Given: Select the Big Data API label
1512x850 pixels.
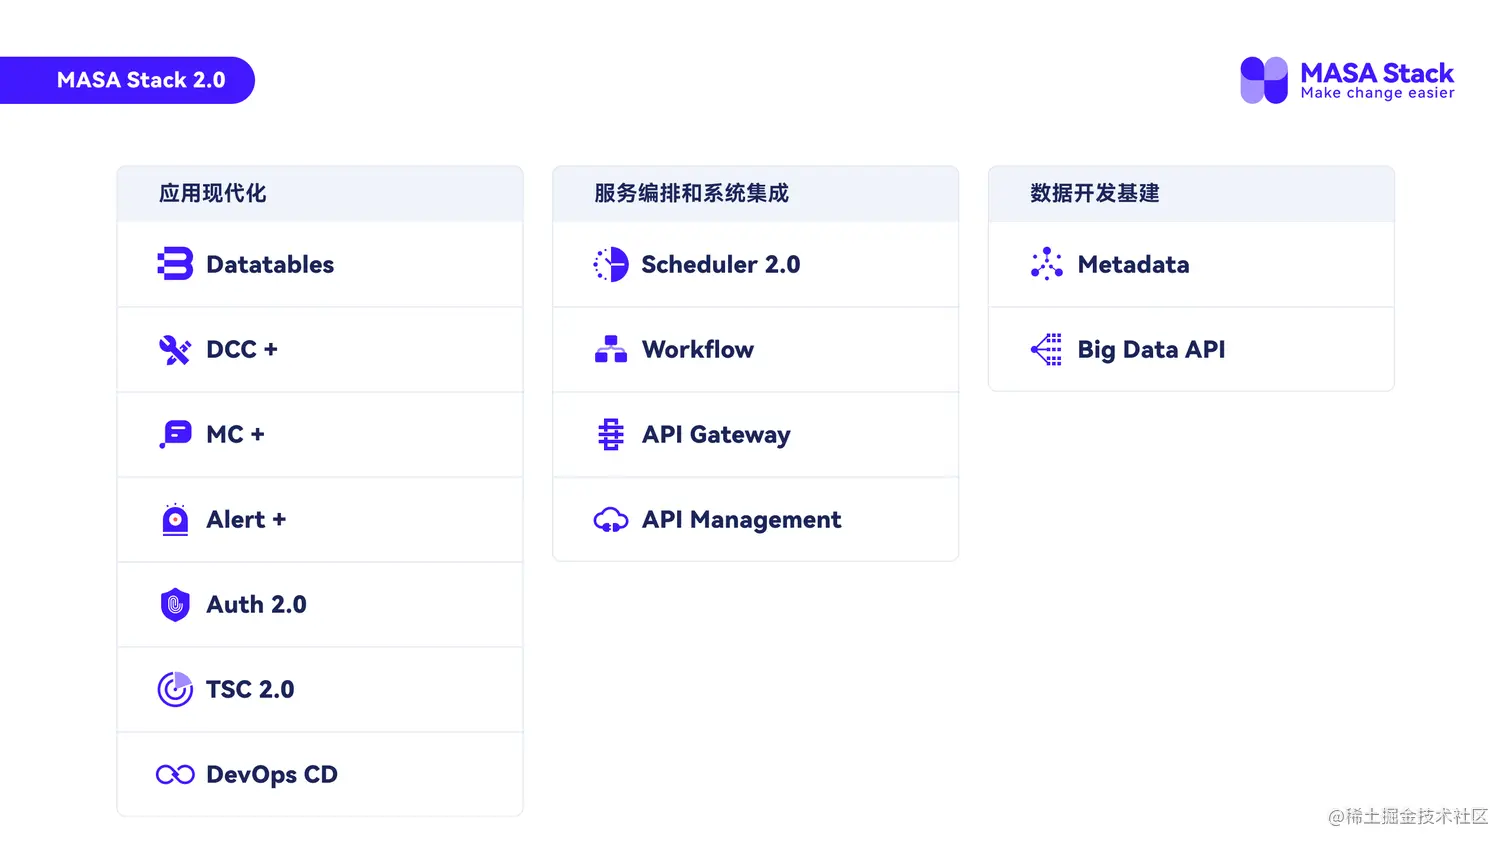Looking at the screenshot, I should click(1151, 350).
